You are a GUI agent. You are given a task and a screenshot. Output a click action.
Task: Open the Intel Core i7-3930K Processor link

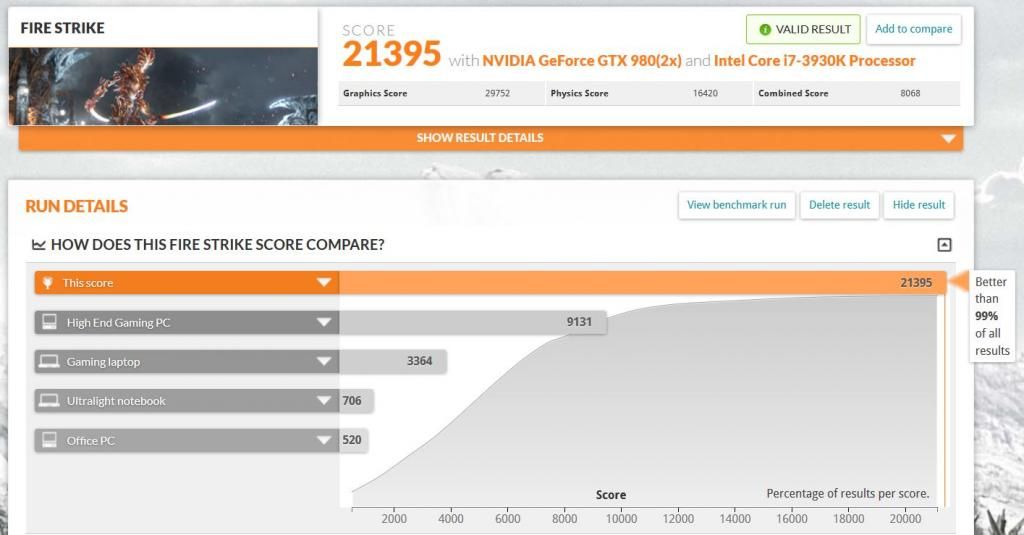(x=814, y=61)
